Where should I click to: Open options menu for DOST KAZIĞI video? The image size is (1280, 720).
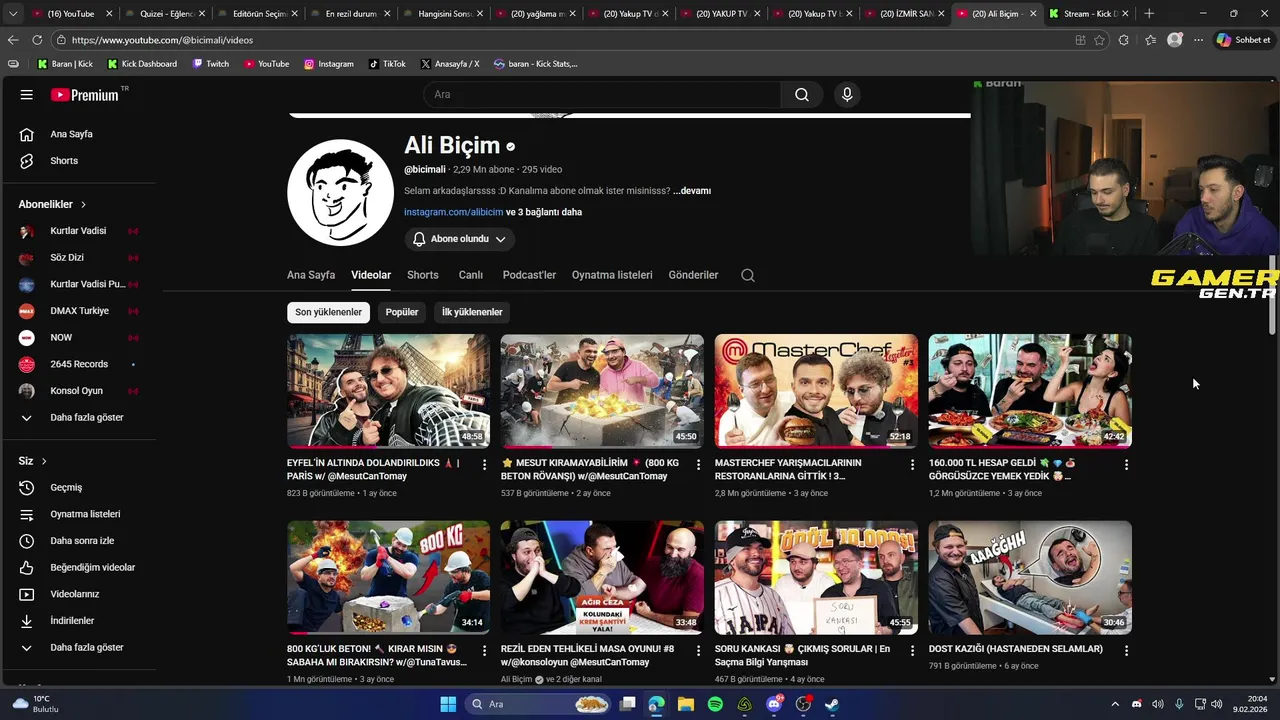point(1126,651)
